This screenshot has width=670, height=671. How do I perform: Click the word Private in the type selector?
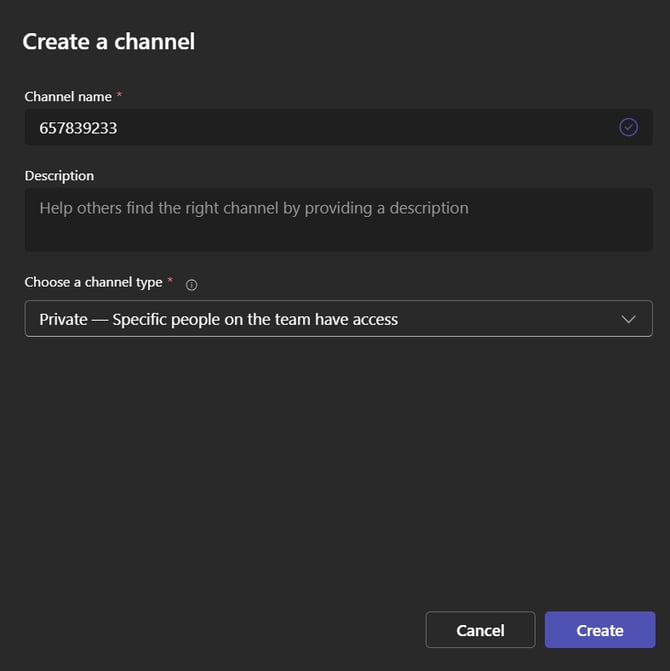click(63, 319)
